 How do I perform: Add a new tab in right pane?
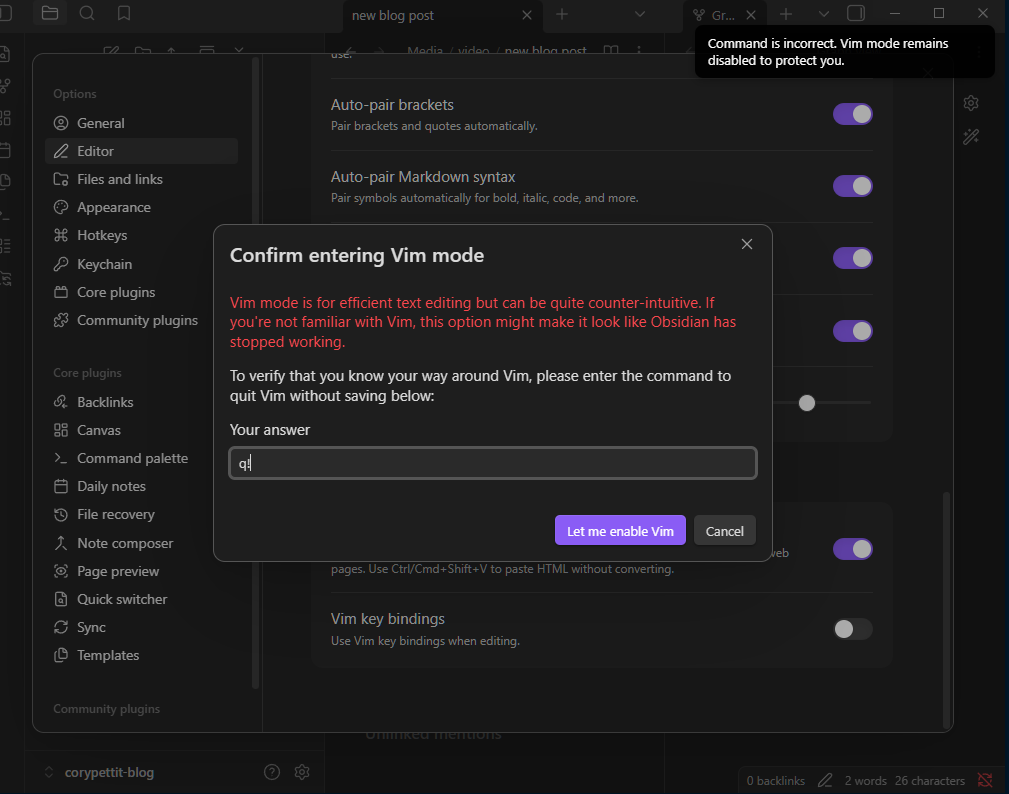786,14
